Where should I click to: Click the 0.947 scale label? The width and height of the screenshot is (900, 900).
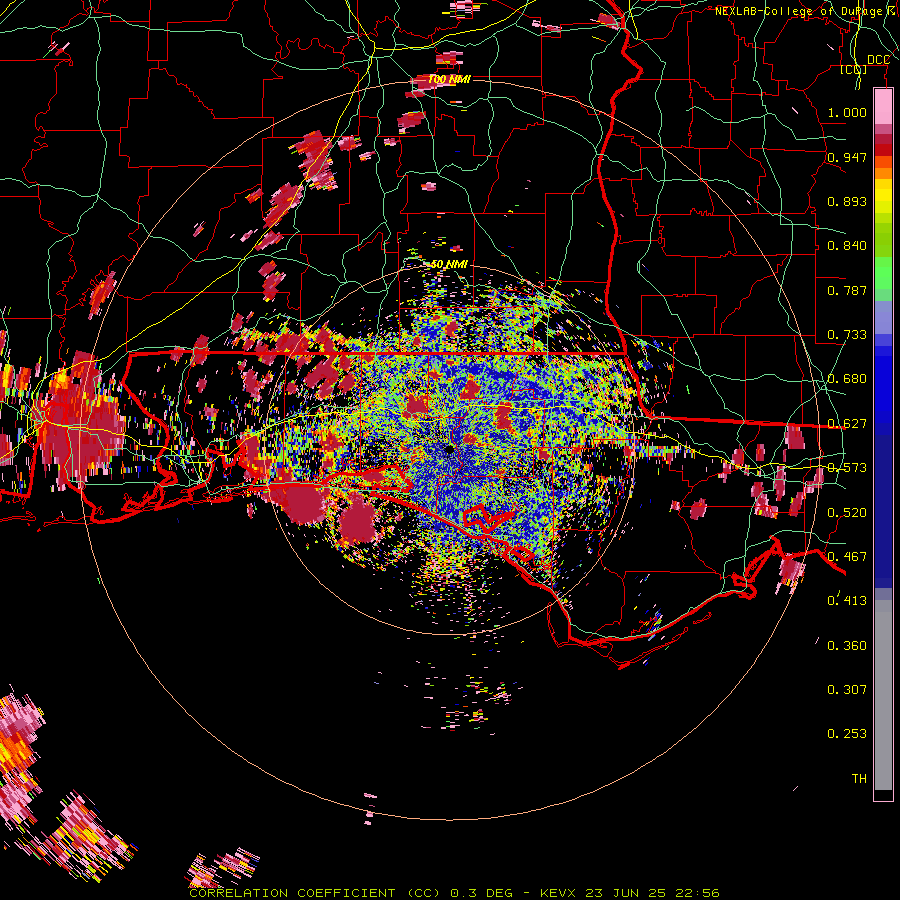[x=847, y=157]
